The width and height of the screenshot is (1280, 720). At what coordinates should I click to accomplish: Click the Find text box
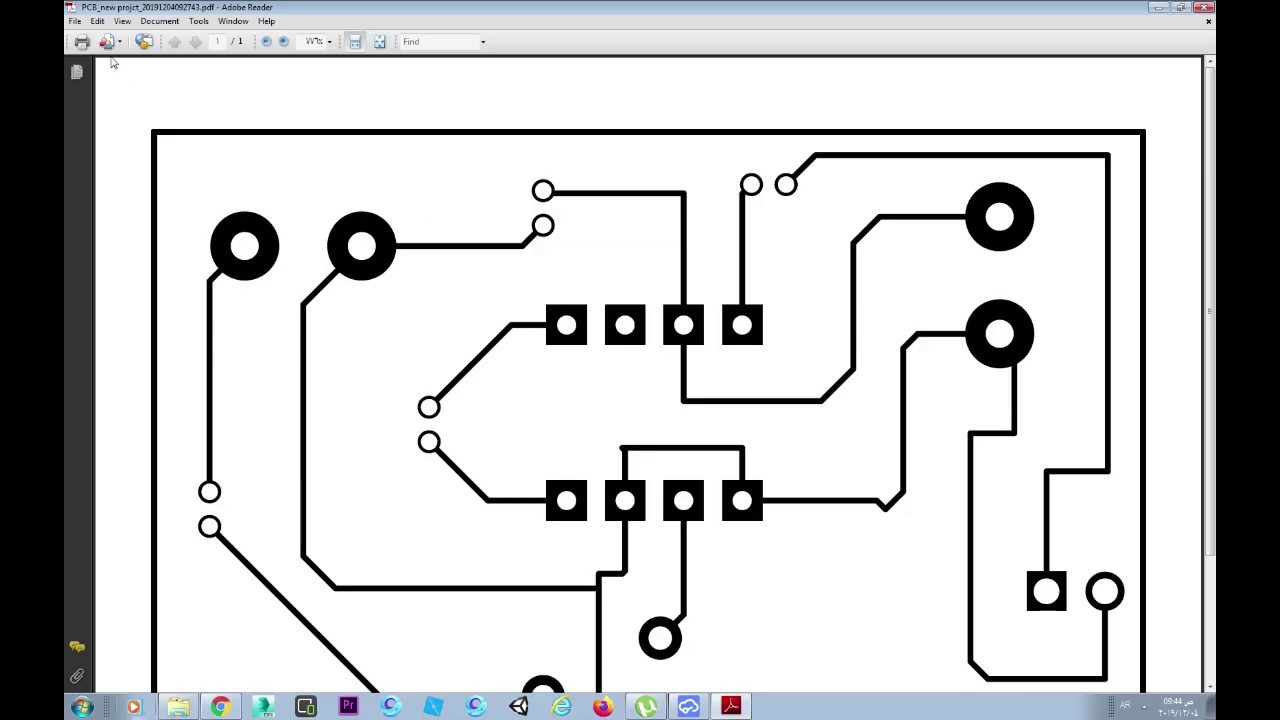point(439,42)
